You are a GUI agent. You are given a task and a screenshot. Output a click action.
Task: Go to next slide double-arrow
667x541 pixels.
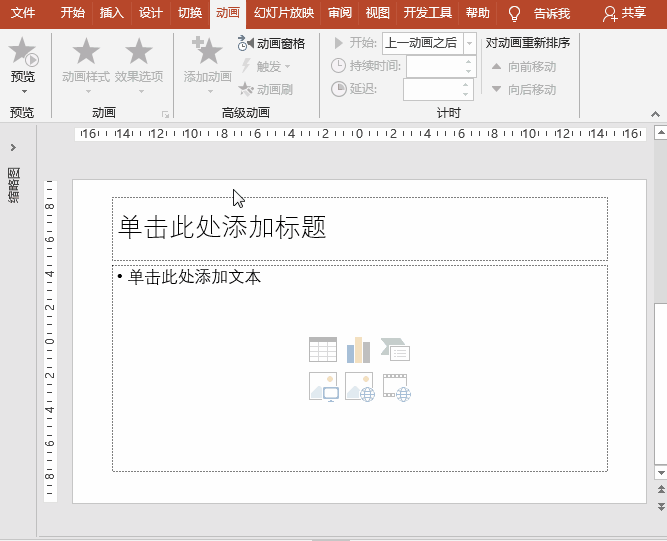tap(661, 506)
